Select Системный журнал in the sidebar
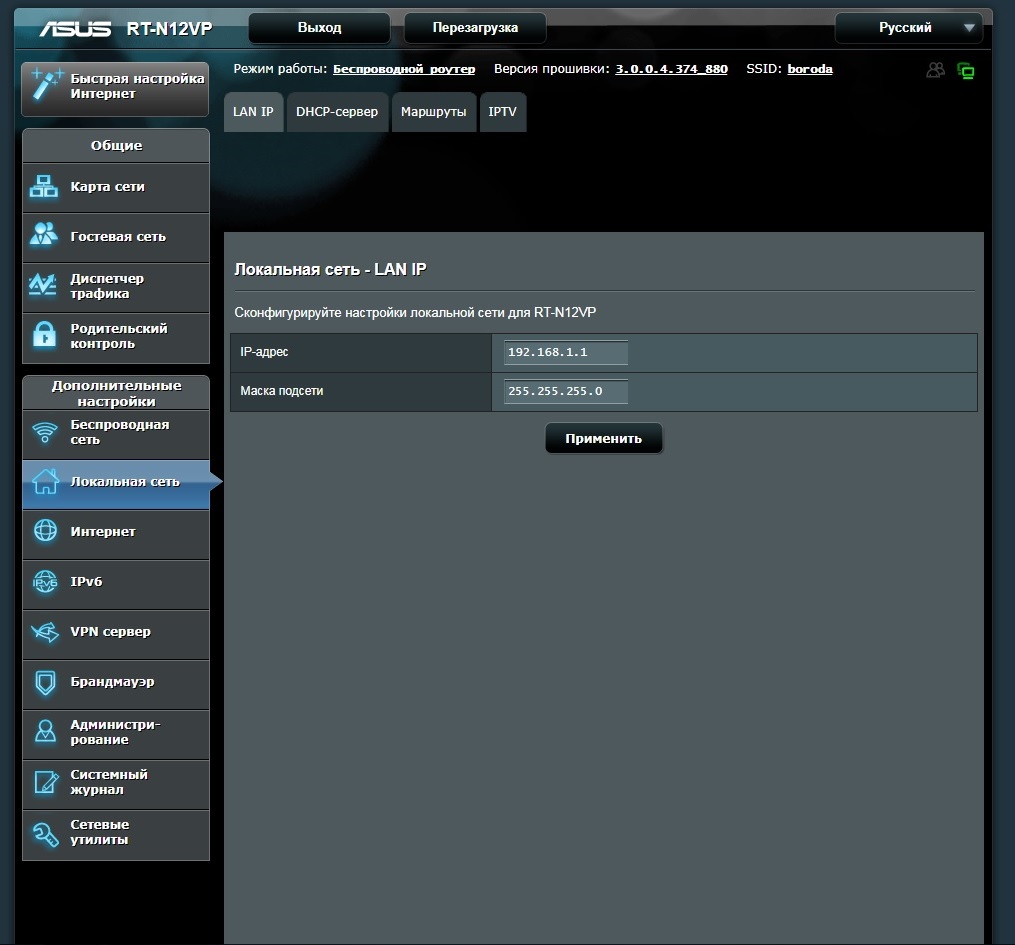 tap(116, 784)
